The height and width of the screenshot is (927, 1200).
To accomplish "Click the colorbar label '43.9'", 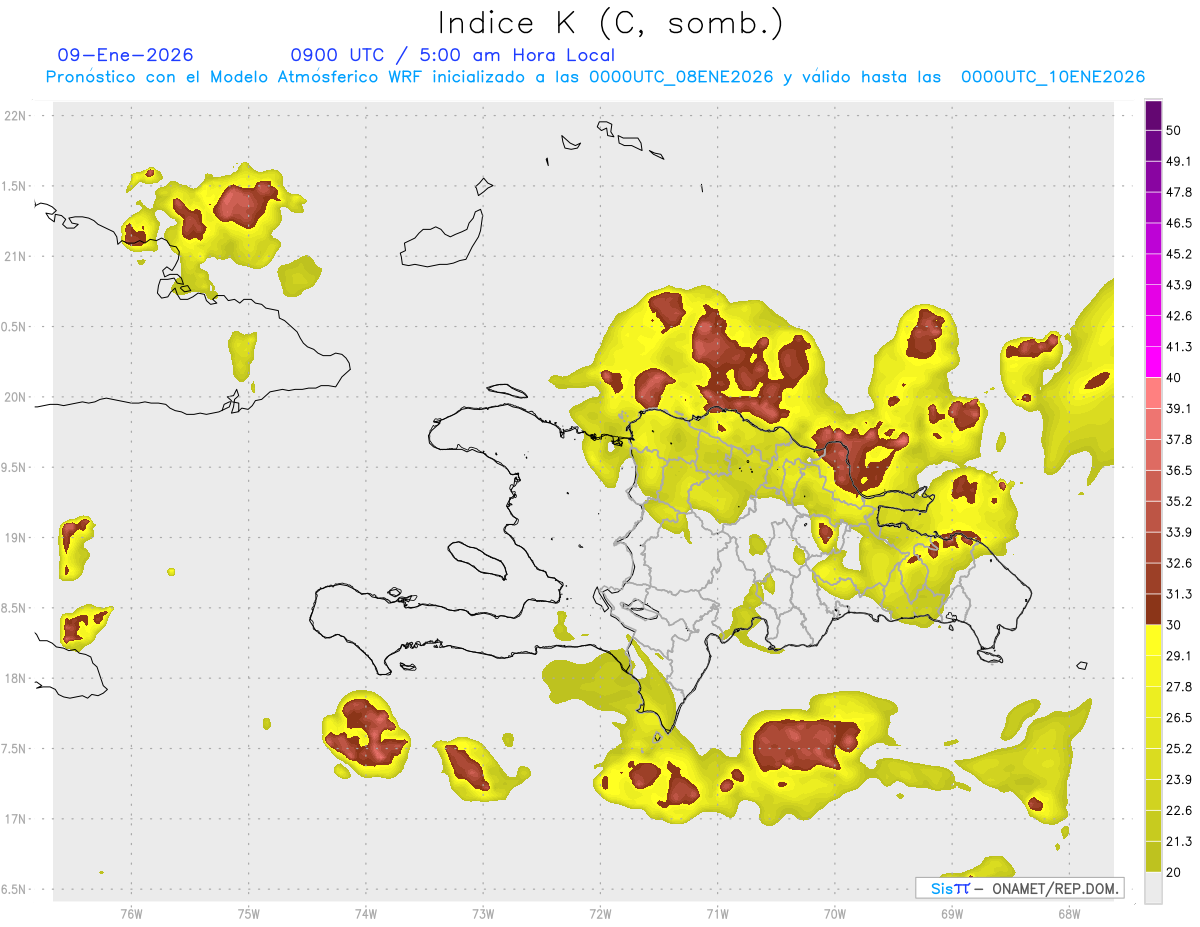I will click(x=1179, y=285).
